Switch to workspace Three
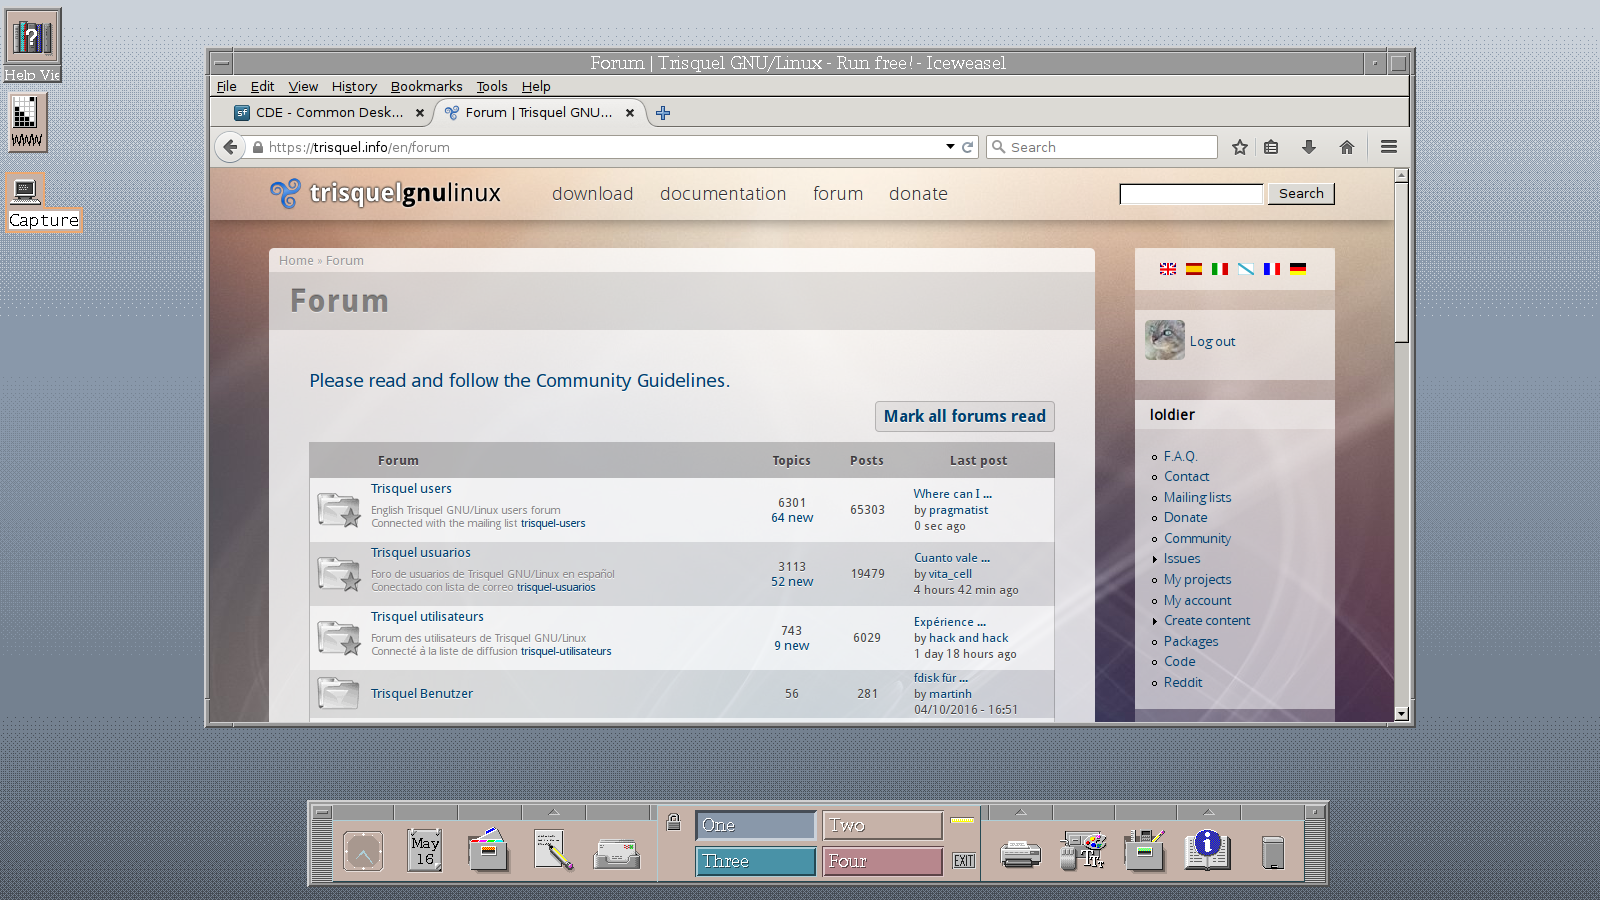This screenshot has width=1600, height=900. click(755, 861)
